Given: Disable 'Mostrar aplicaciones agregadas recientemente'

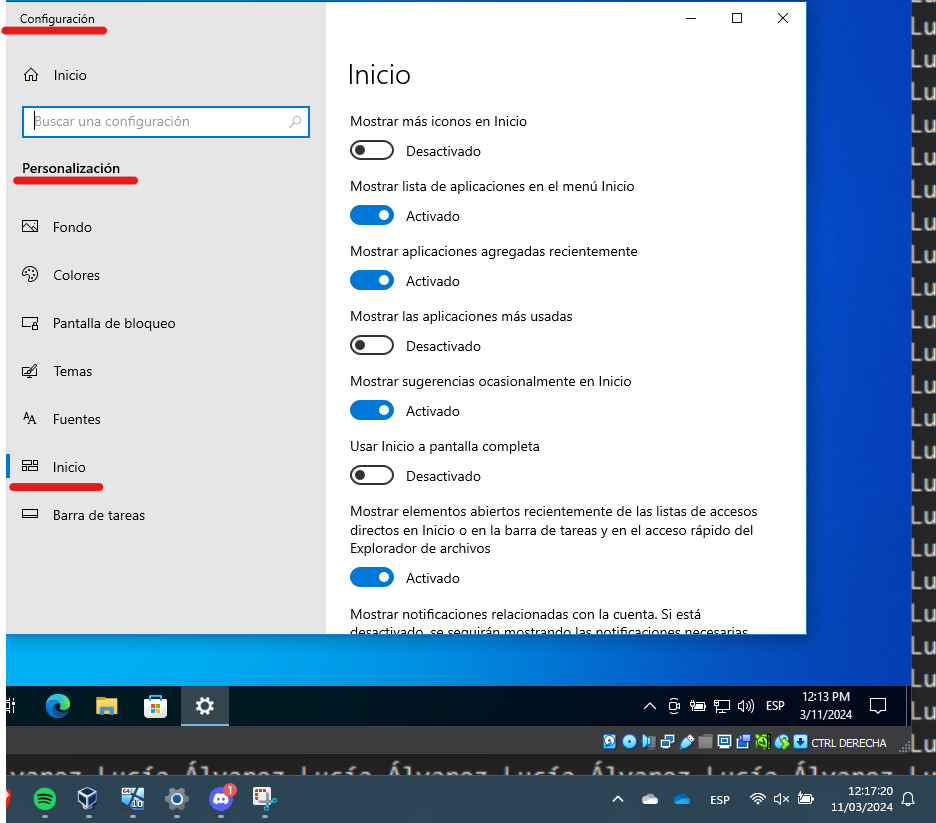Looking at the screenshot, I should pos(372,280).
